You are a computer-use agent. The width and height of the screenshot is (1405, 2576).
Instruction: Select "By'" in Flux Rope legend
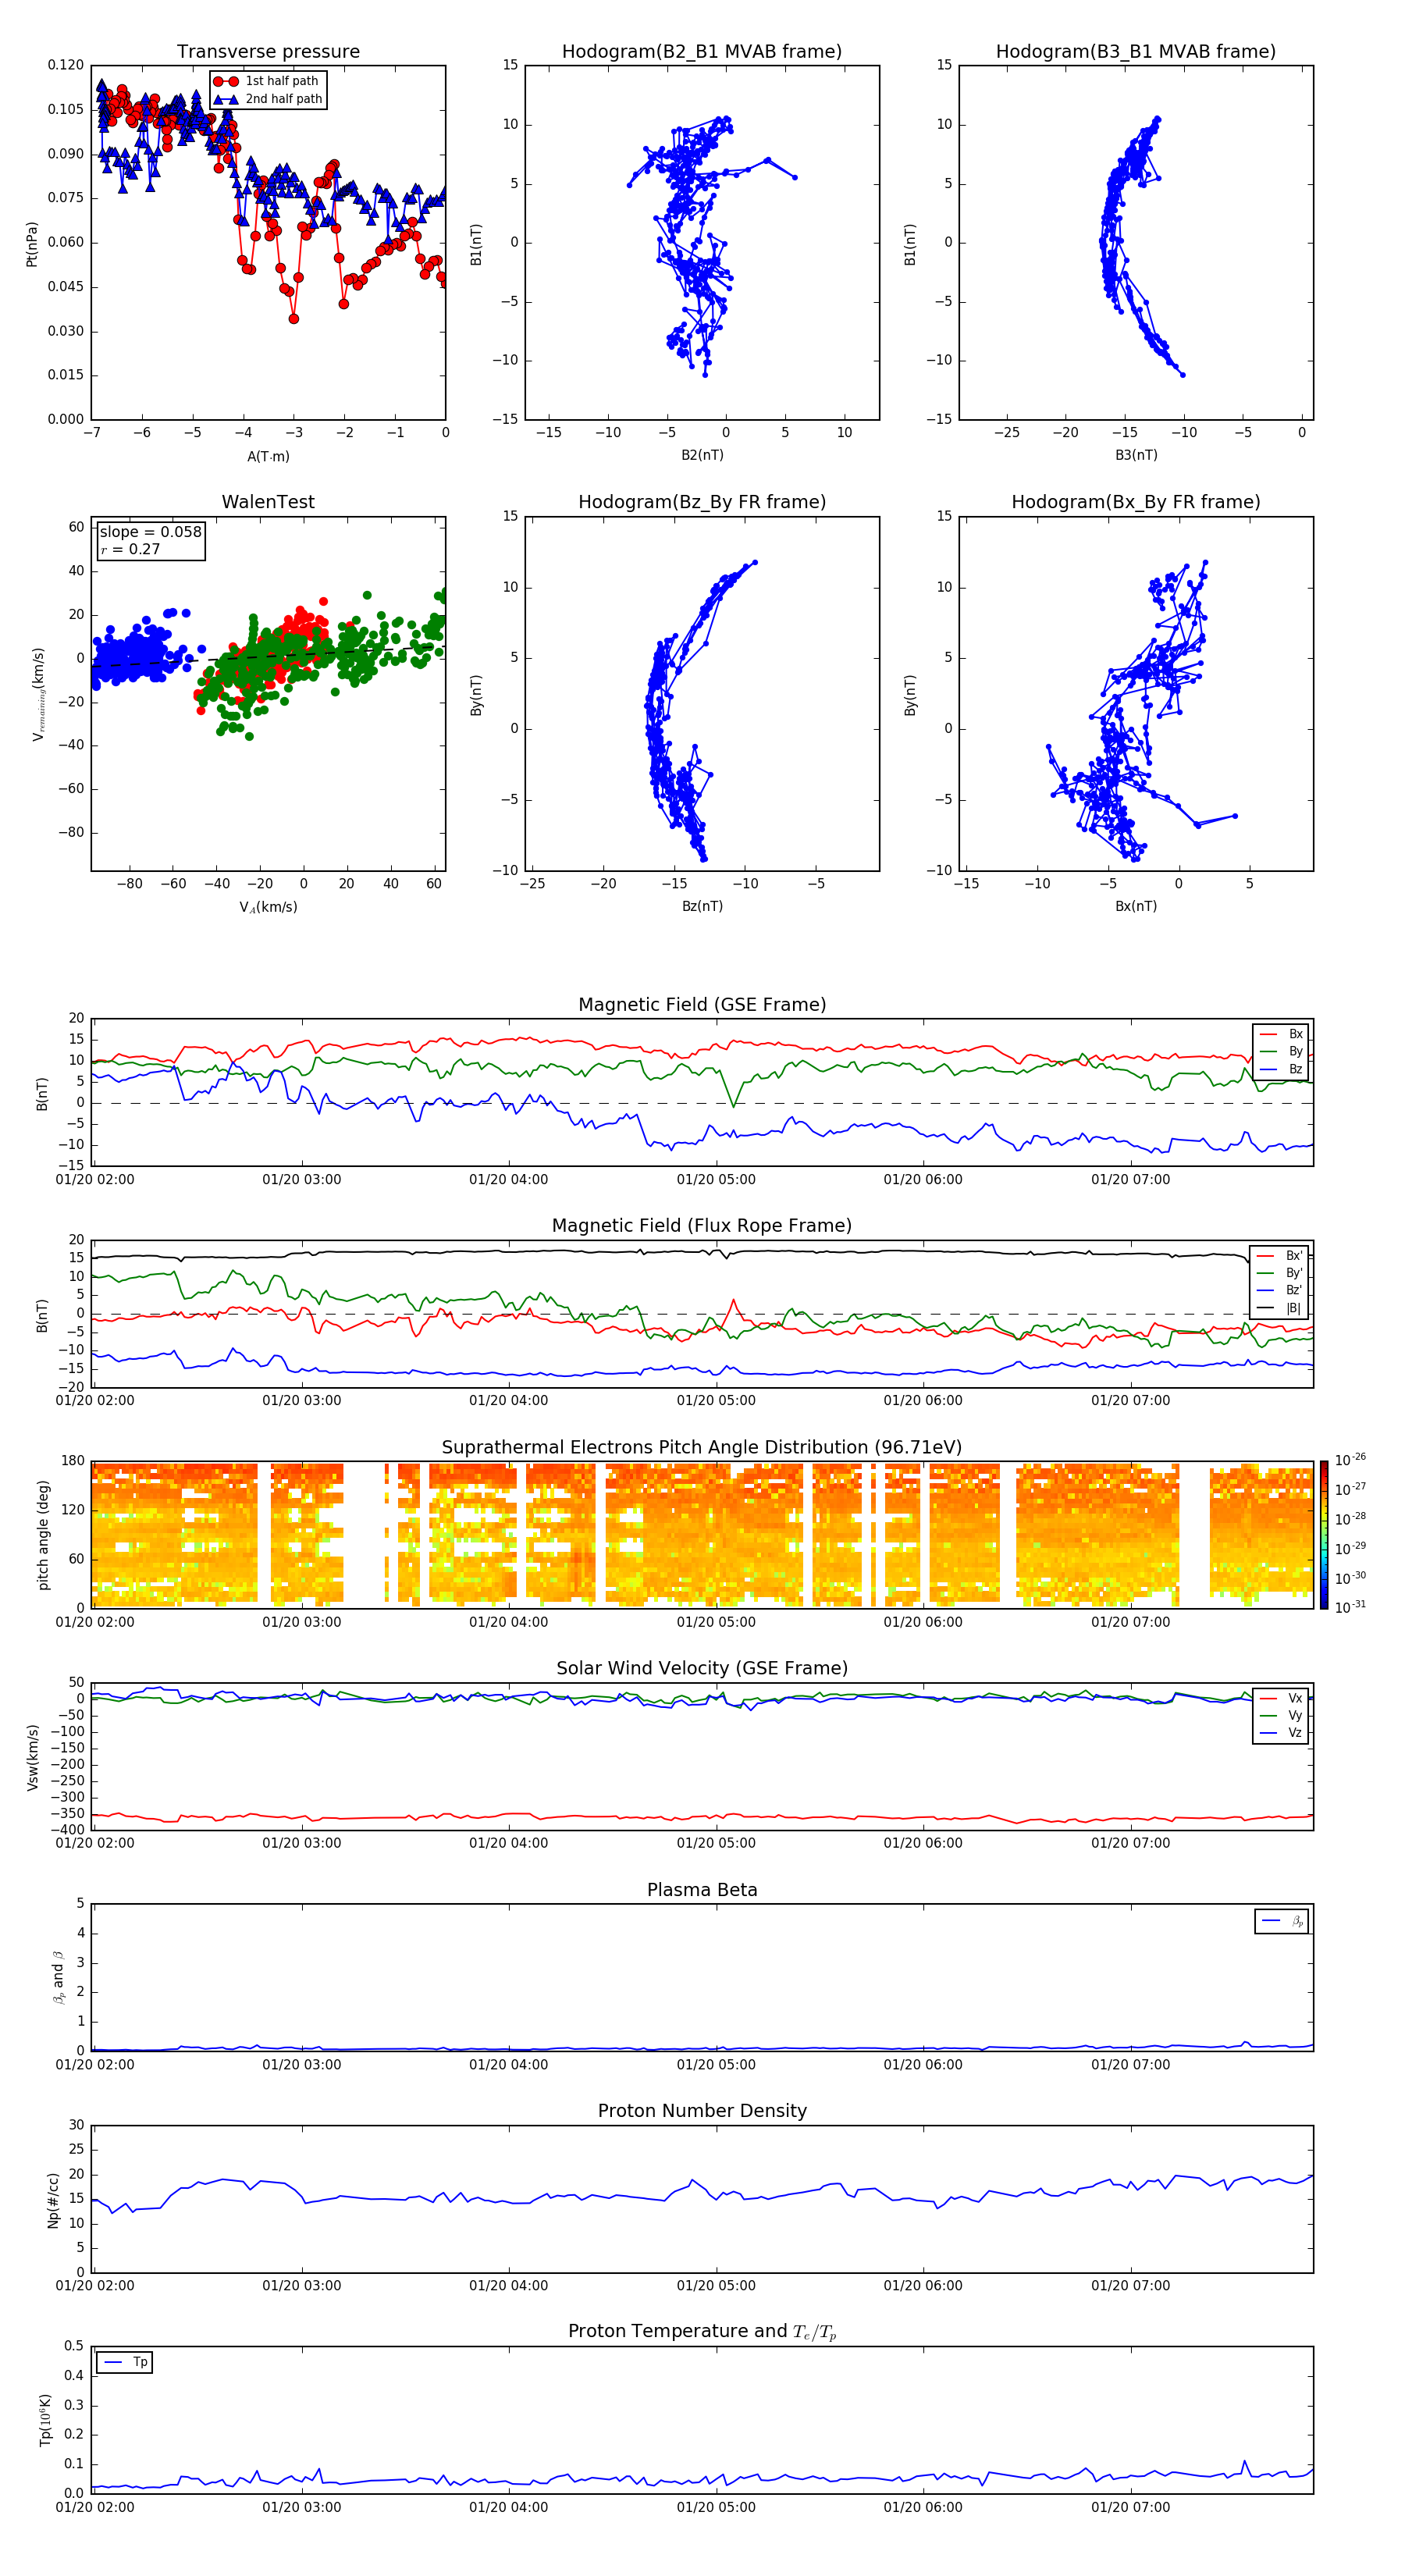[x=1280, y=1273]
